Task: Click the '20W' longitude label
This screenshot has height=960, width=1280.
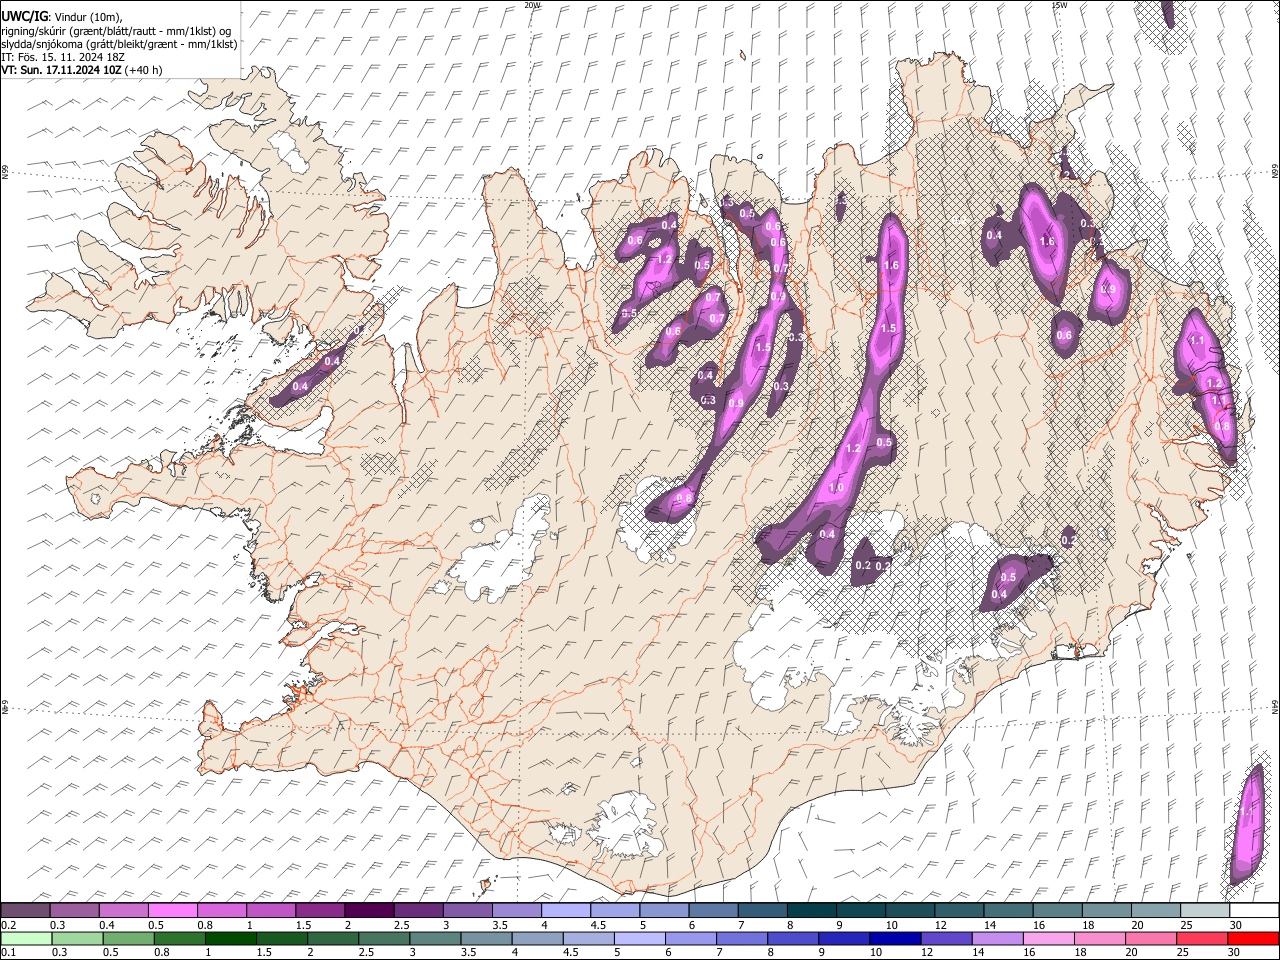Action: (x=532, y=5)
